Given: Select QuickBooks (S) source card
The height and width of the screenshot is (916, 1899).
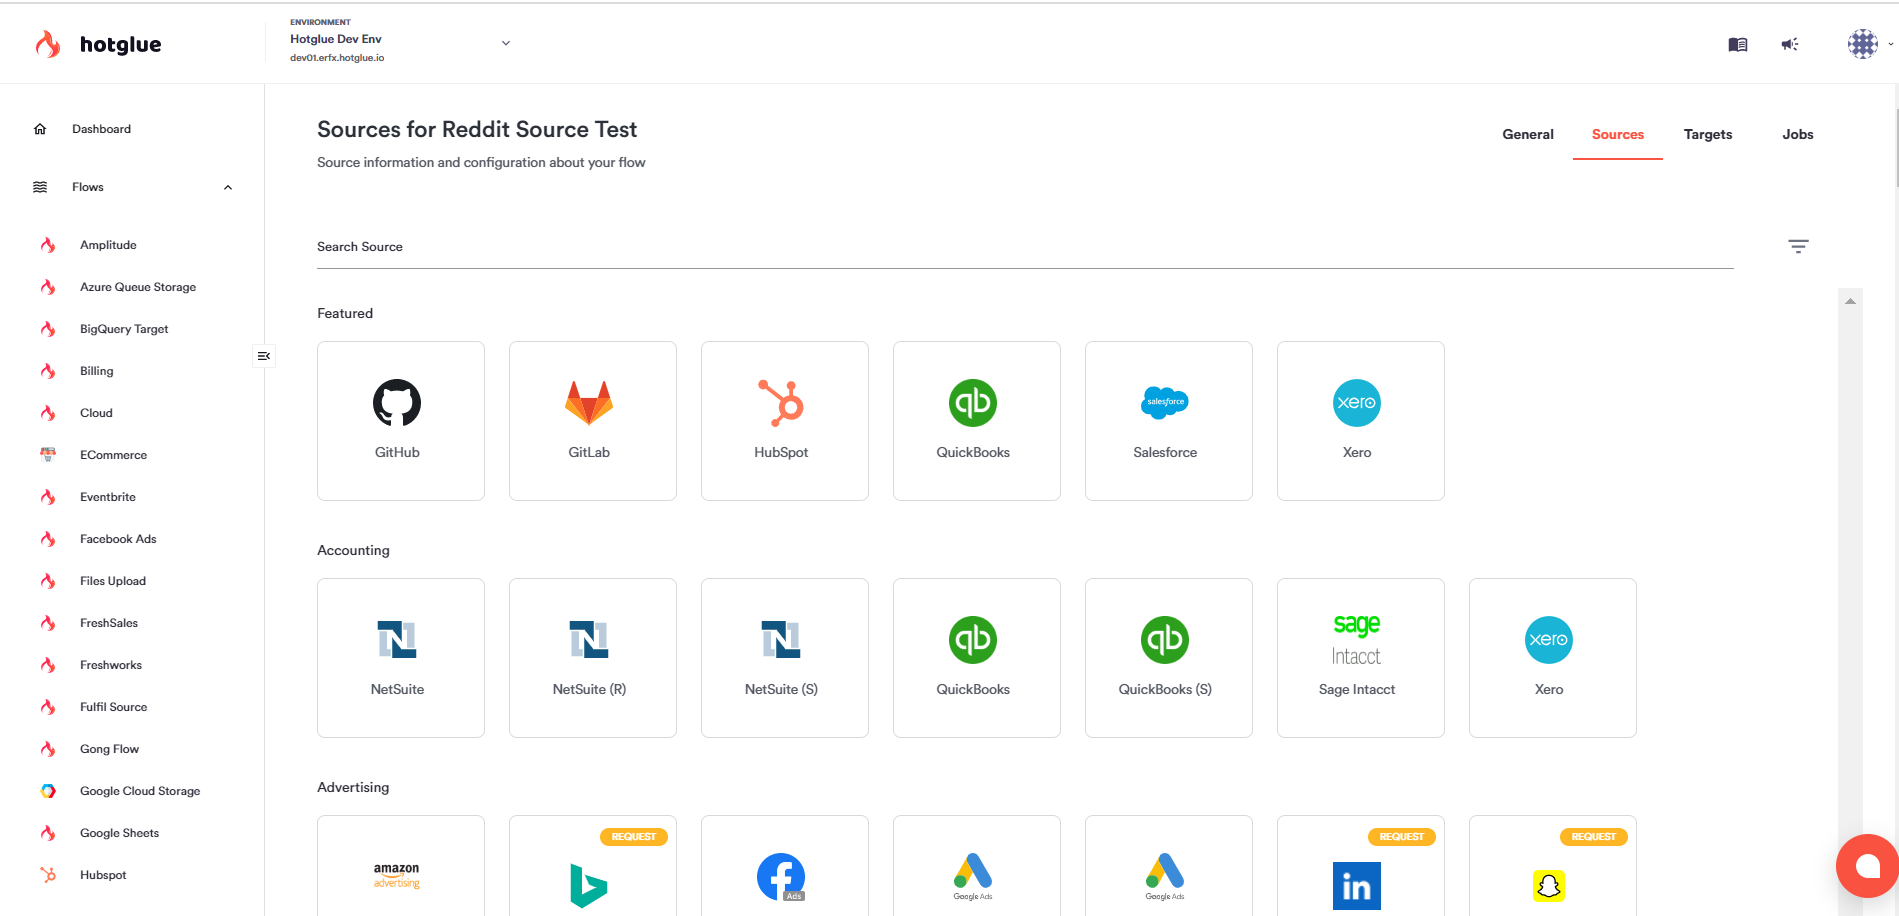Looking at the screenshot, I should tap(1169, 658).
